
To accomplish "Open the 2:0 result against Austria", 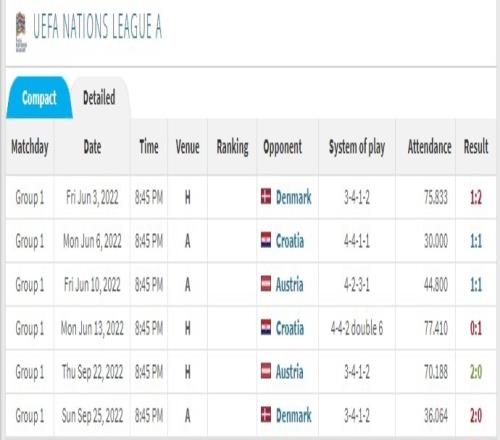I will pos(476,372).
